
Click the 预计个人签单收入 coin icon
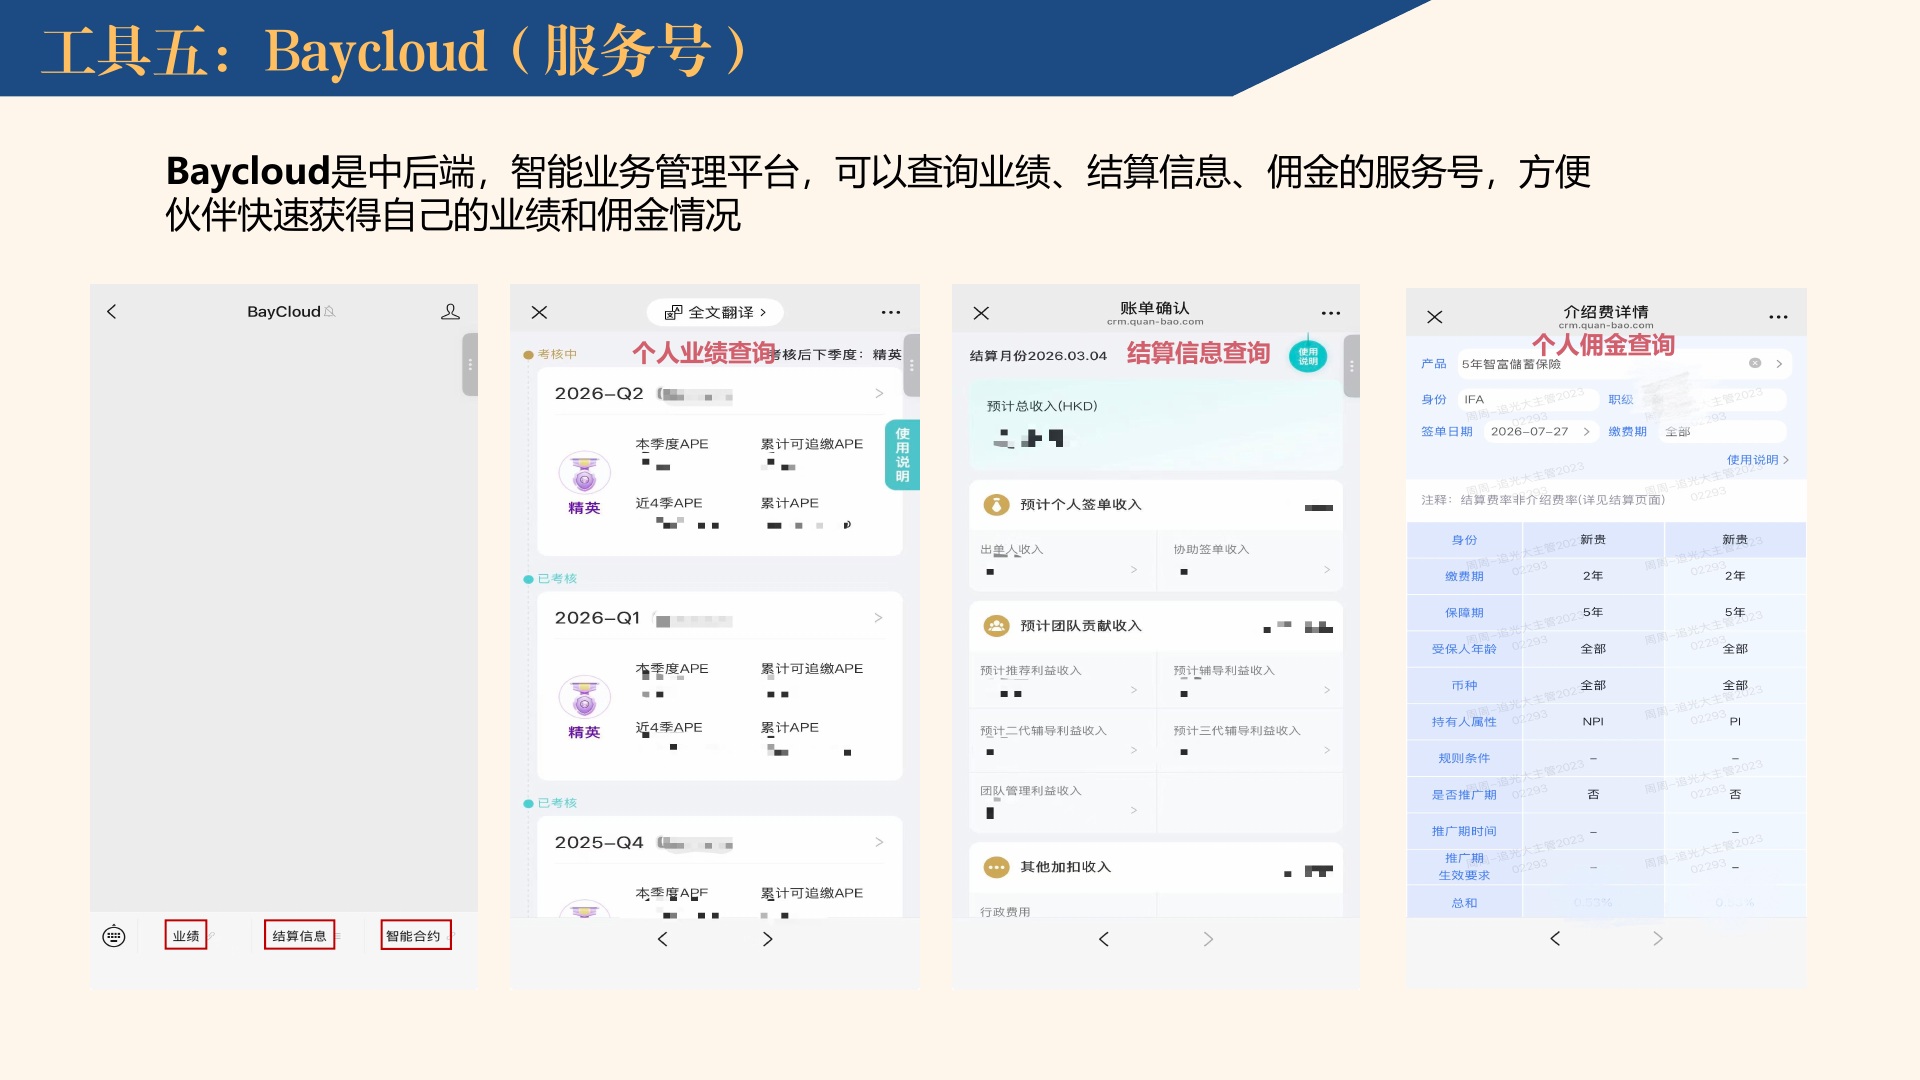pos(997,505)
